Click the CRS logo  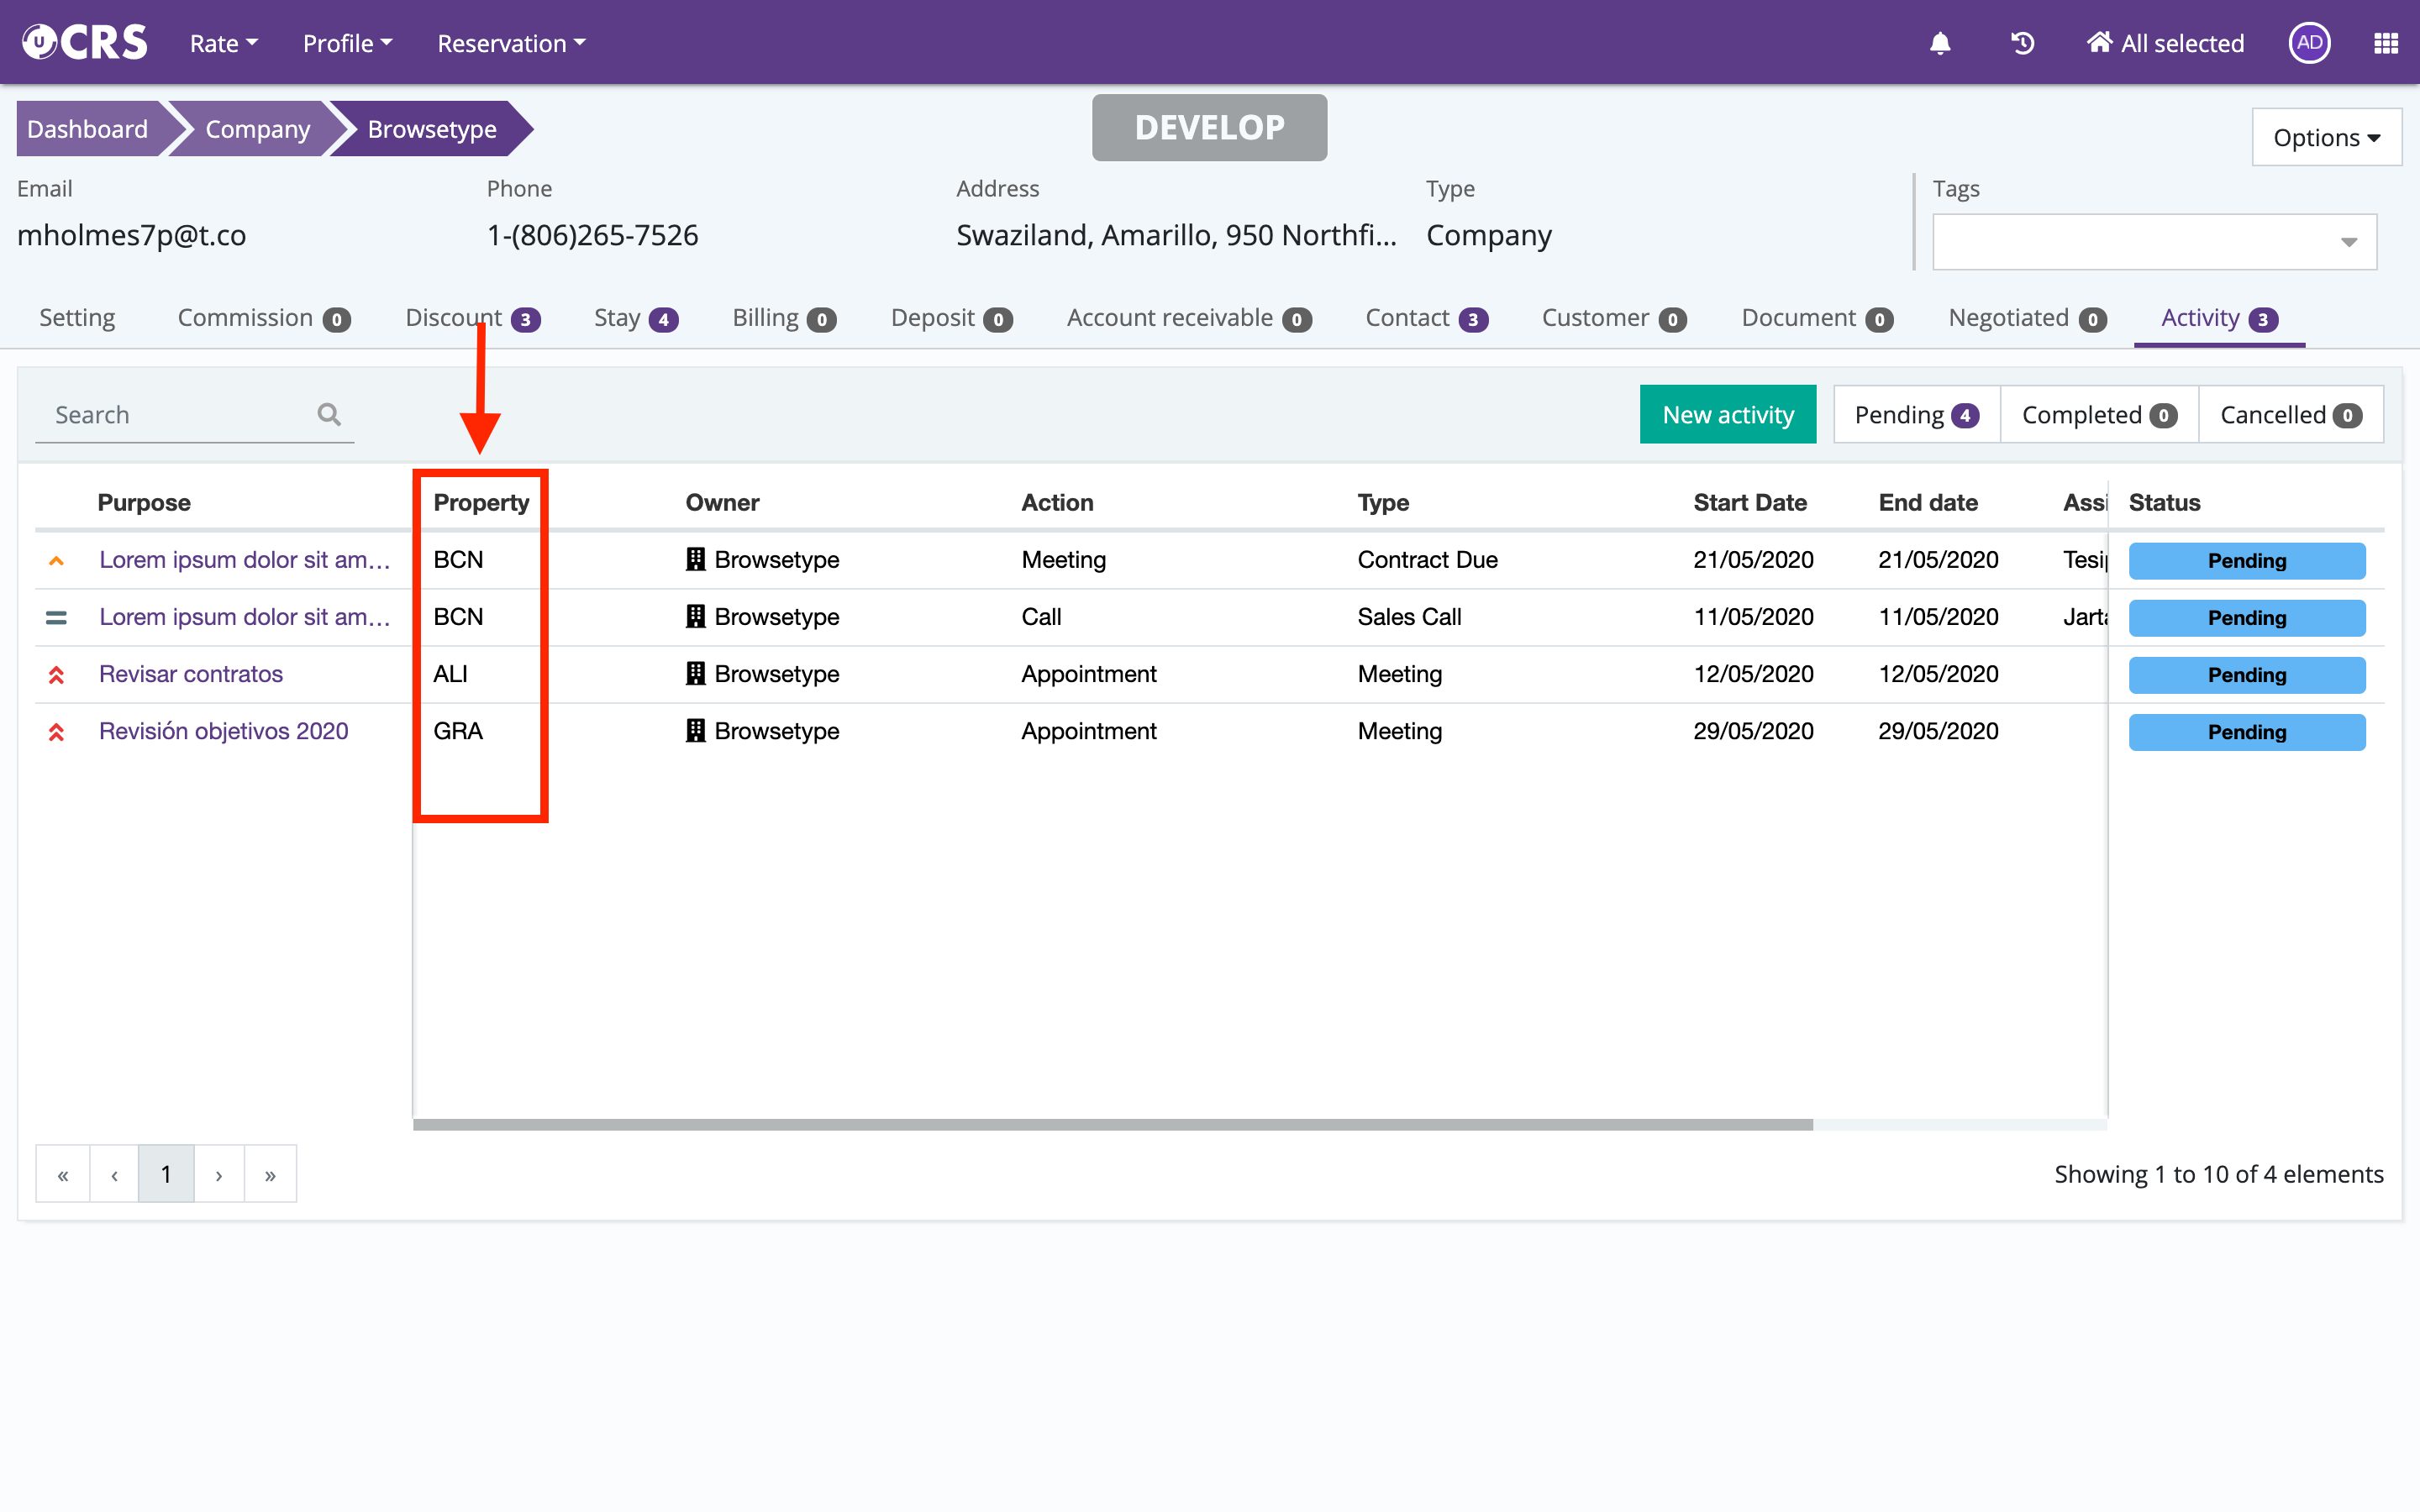85,42
